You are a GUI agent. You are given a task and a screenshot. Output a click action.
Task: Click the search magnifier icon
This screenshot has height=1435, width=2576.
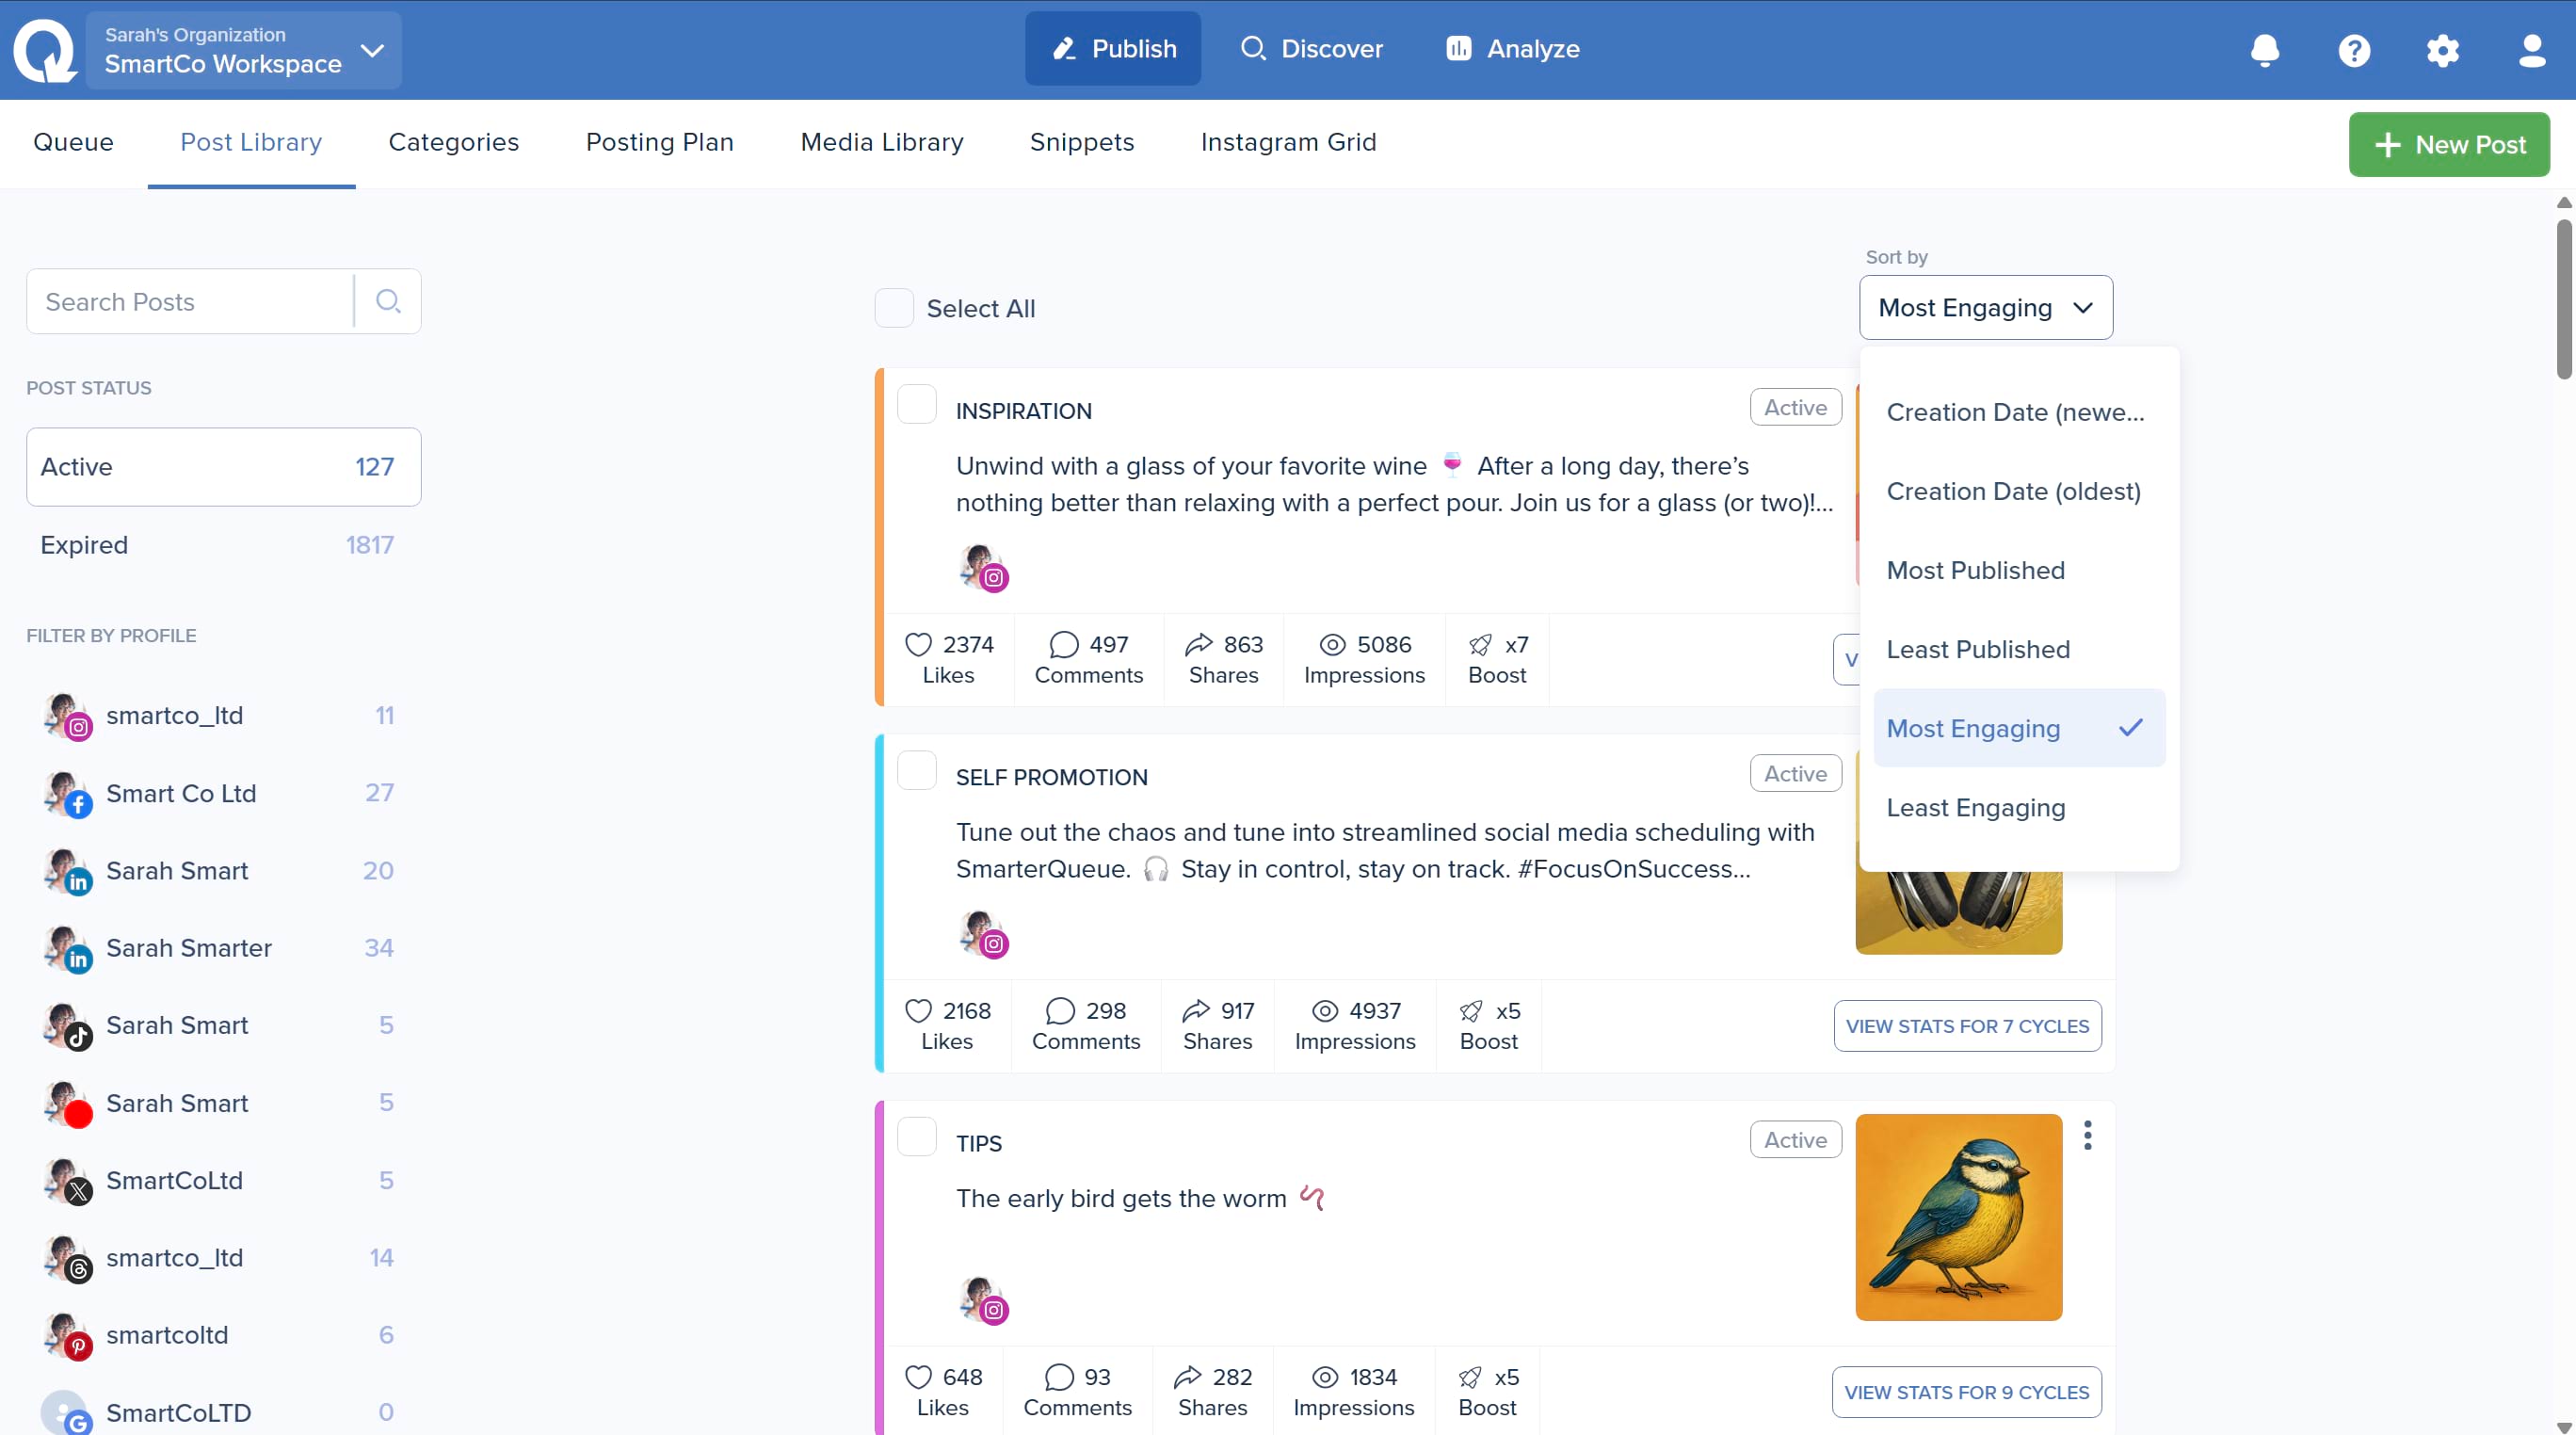(388, 301)
